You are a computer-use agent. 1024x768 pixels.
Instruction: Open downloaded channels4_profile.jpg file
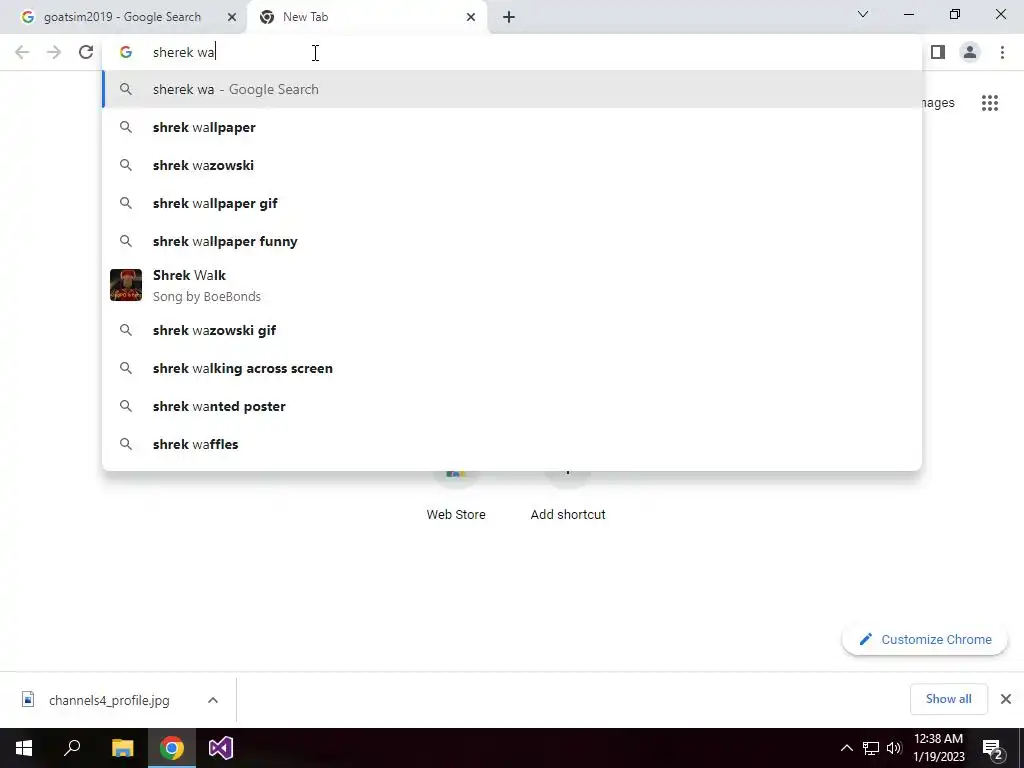tap(108, 700)
